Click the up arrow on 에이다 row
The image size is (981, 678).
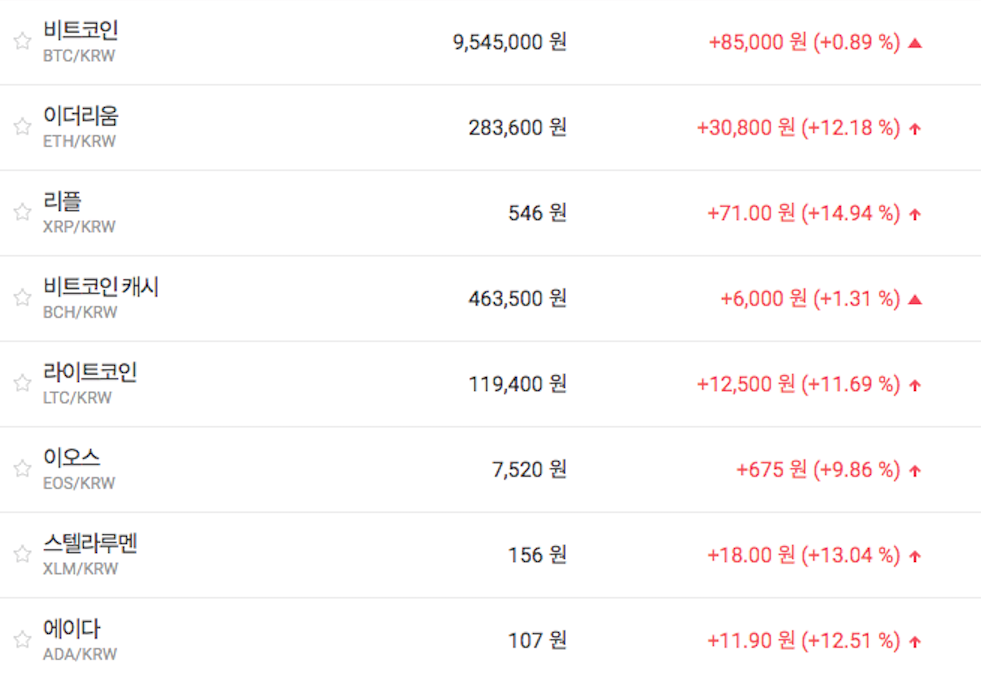point(915,641)
